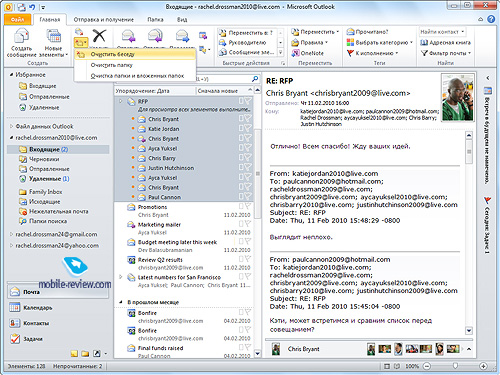This screenshot has height=375, width=500.
Task: Click the help question mark icon
Action: (491, 19)
